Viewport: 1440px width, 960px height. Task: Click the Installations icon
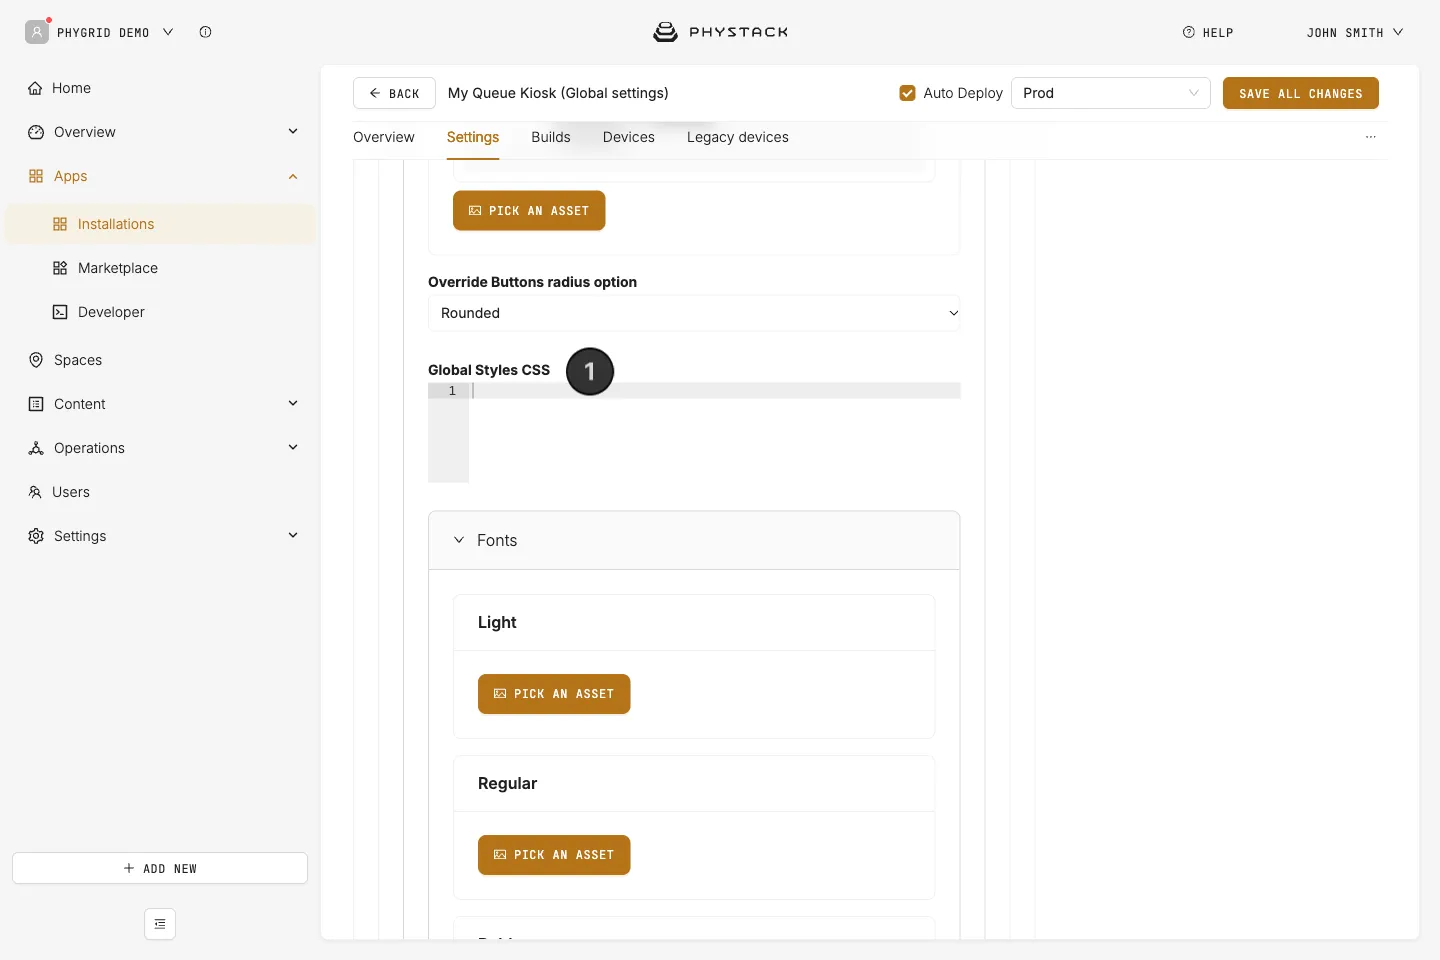pyautogui.click(x=60, y=224)
